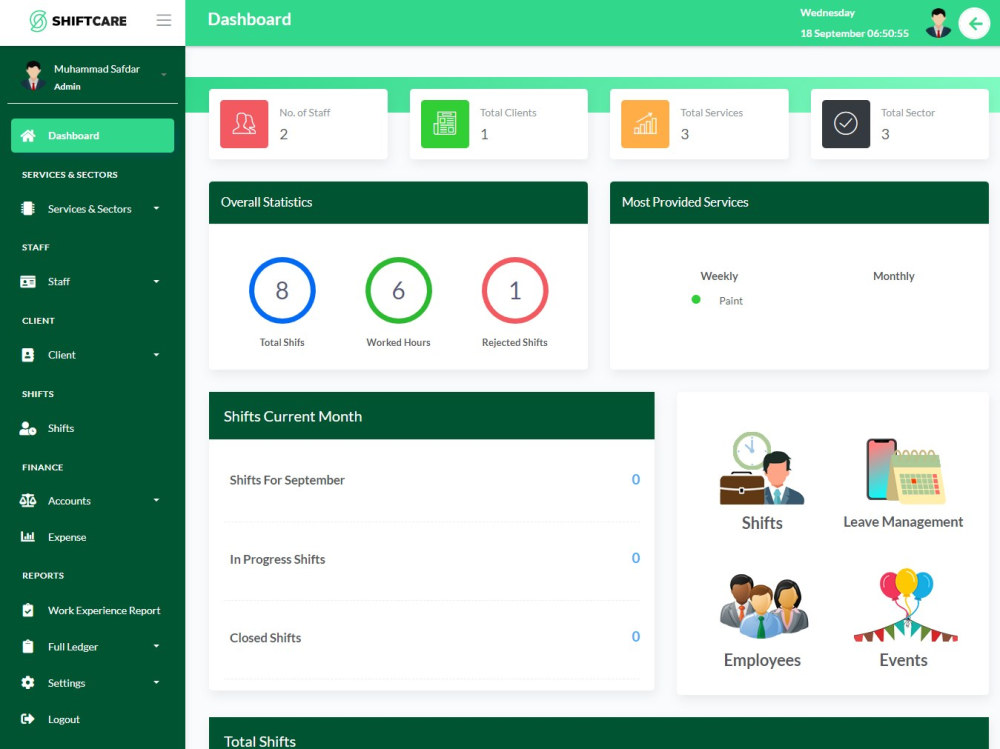Screen dimensions: 1000x749
Task: Click the red Rejected Shifts circle
Action: (515, 290)
